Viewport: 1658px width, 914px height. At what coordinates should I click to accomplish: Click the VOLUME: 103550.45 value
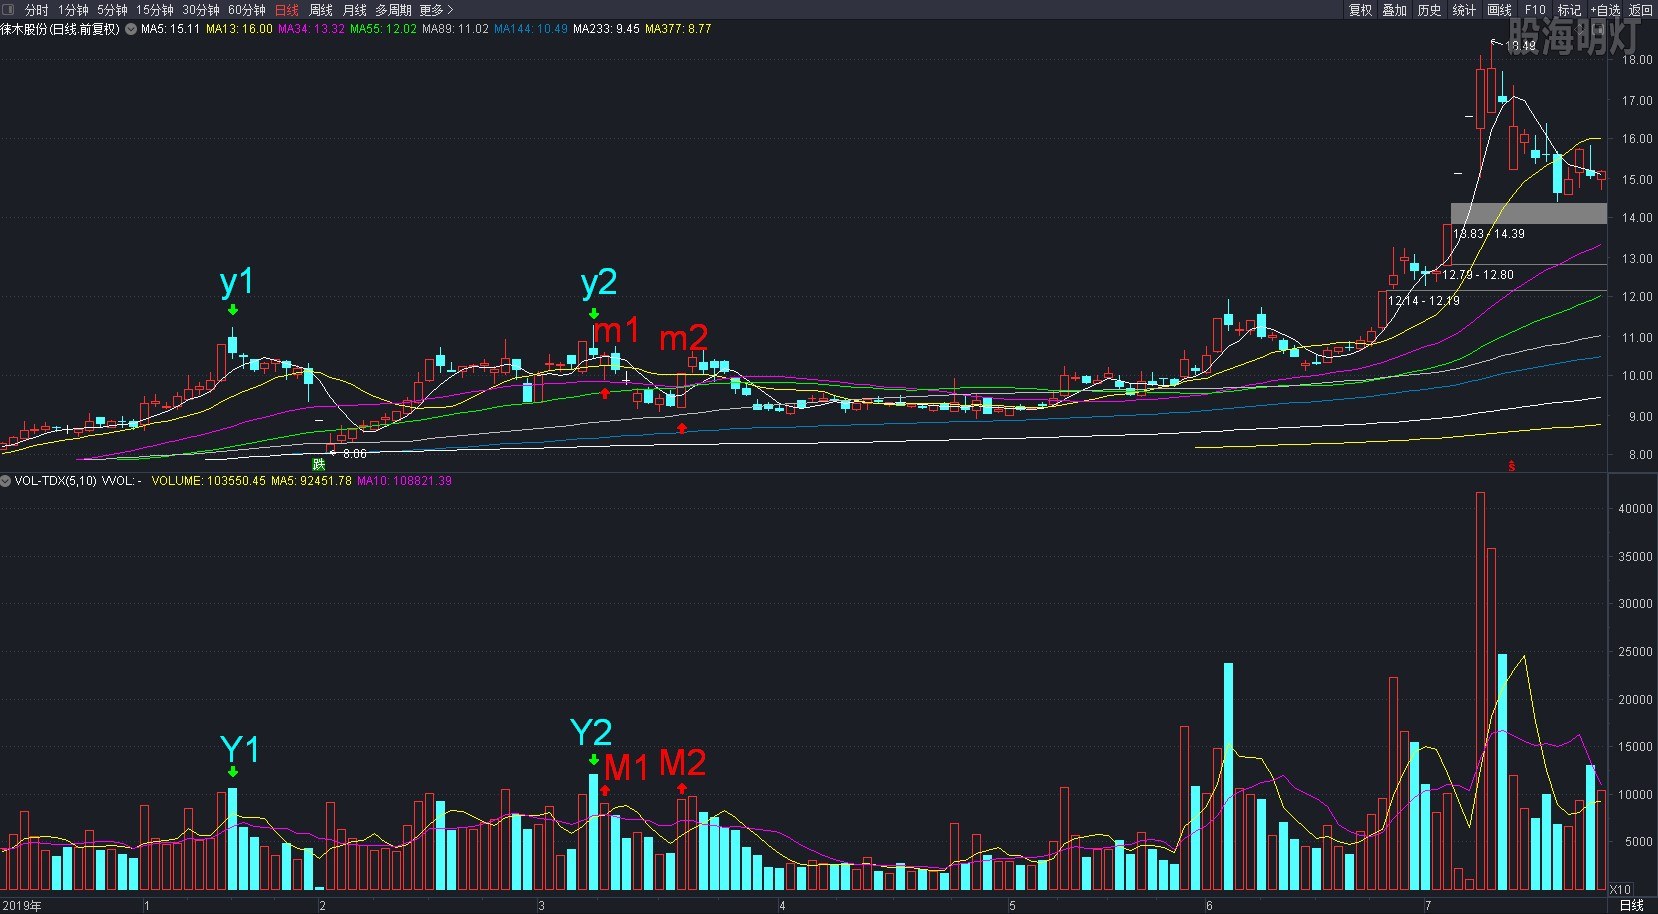click(209, 481)
